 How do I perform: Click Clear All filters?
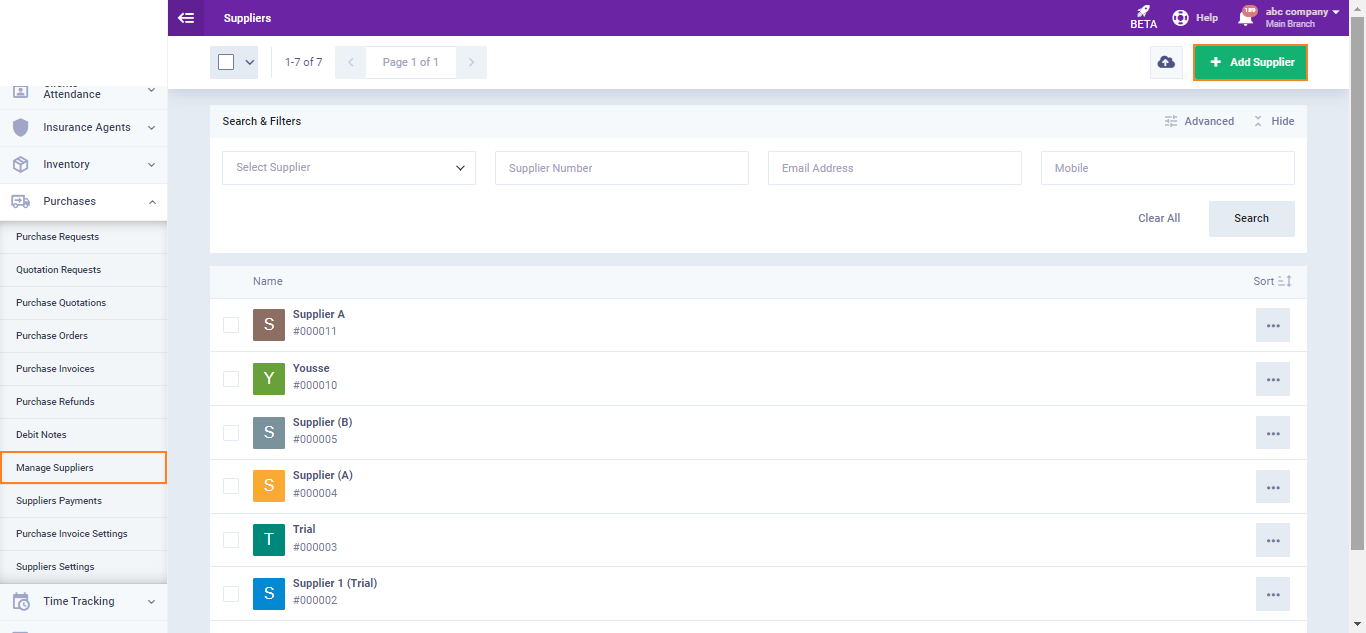tap(1159, 218)
